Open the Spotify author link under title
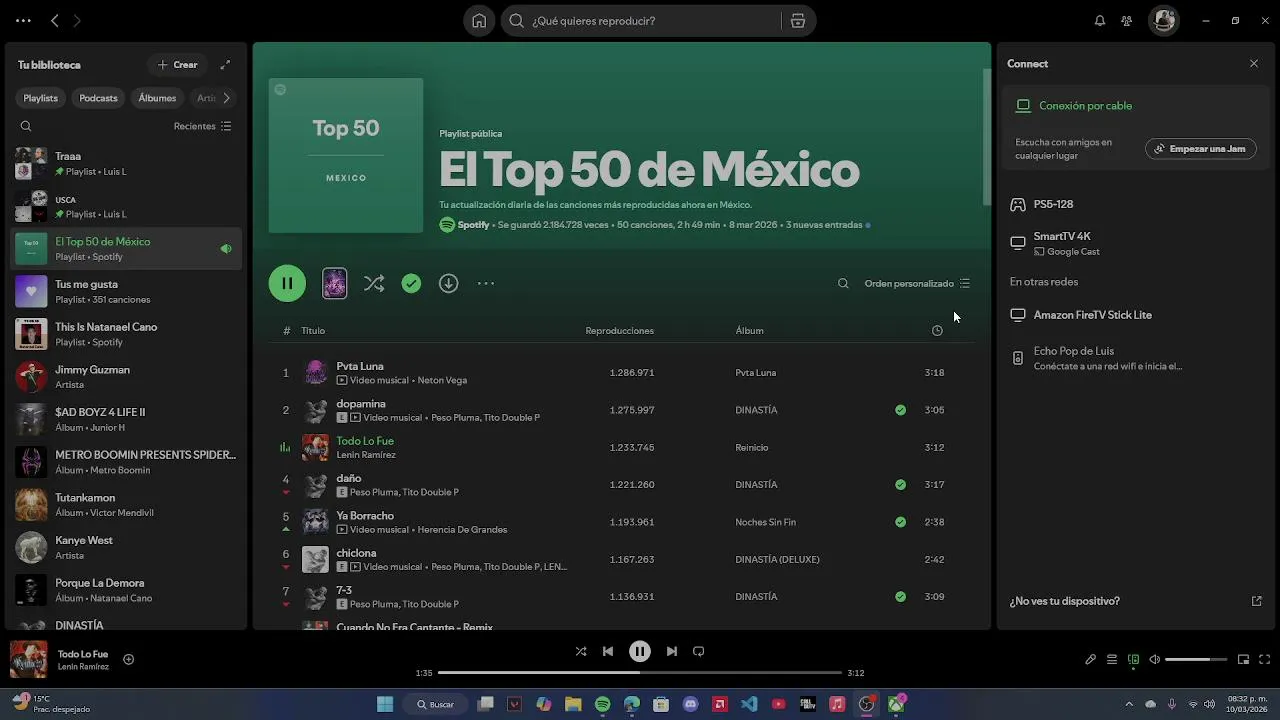 [x=473, y=225]
